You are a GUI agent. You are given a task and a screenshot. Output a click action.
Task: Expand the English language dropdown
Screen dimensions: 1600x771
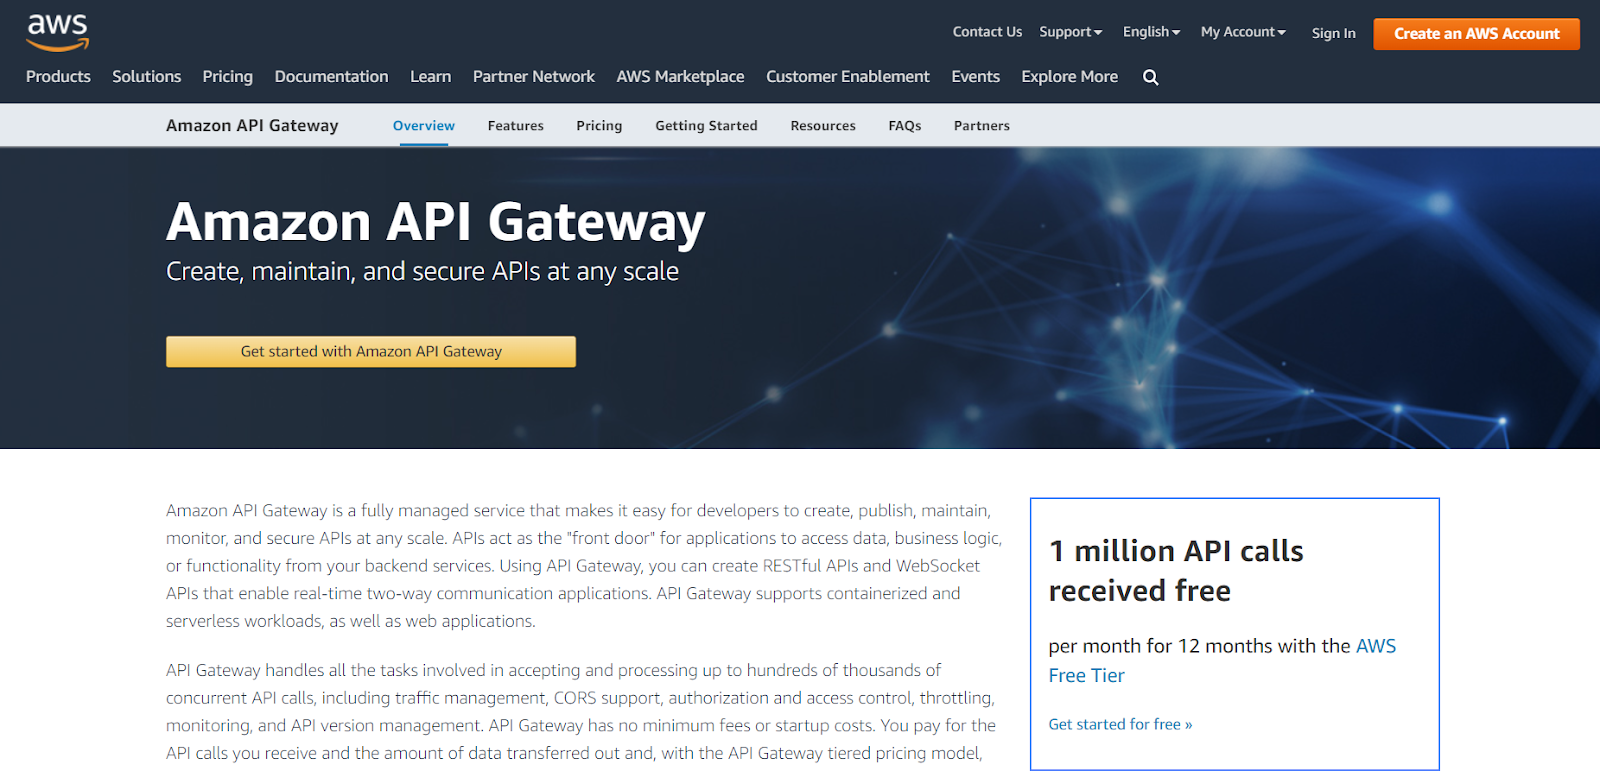click(1151, 32)
